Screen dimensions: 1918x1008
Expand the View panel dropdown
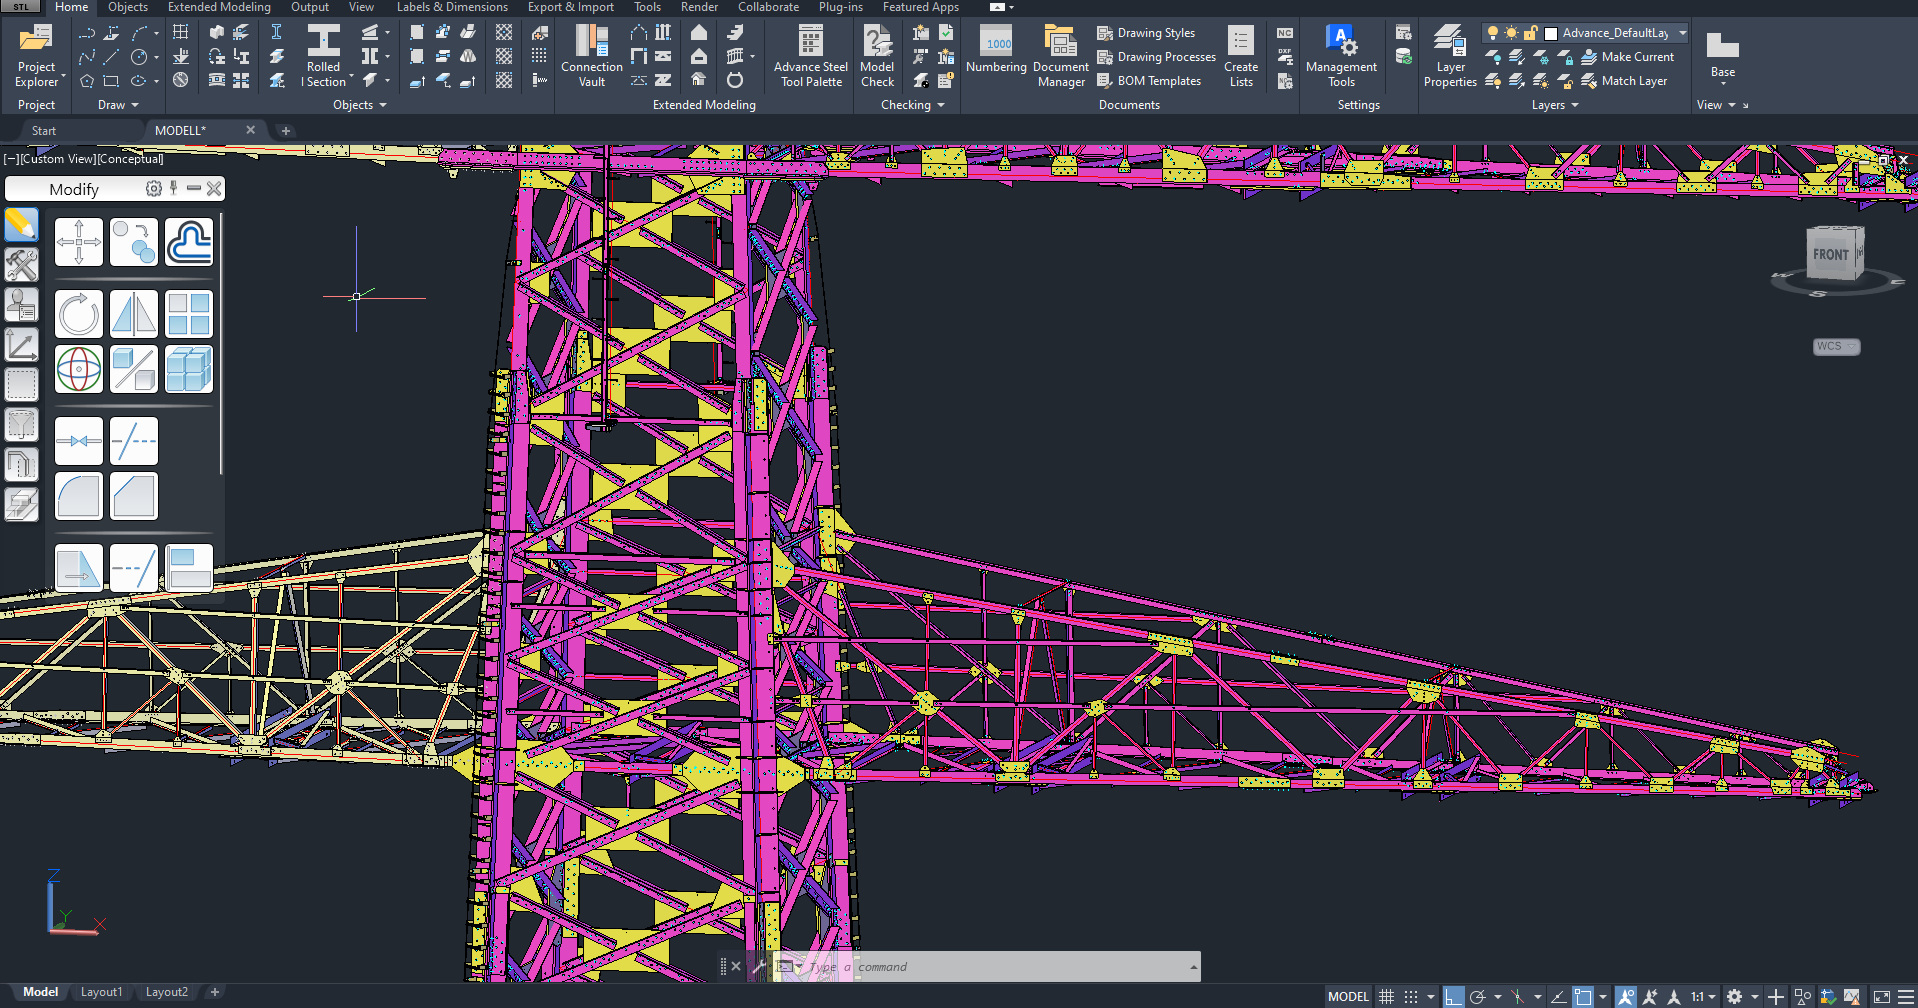click(x=1716, y=105)
